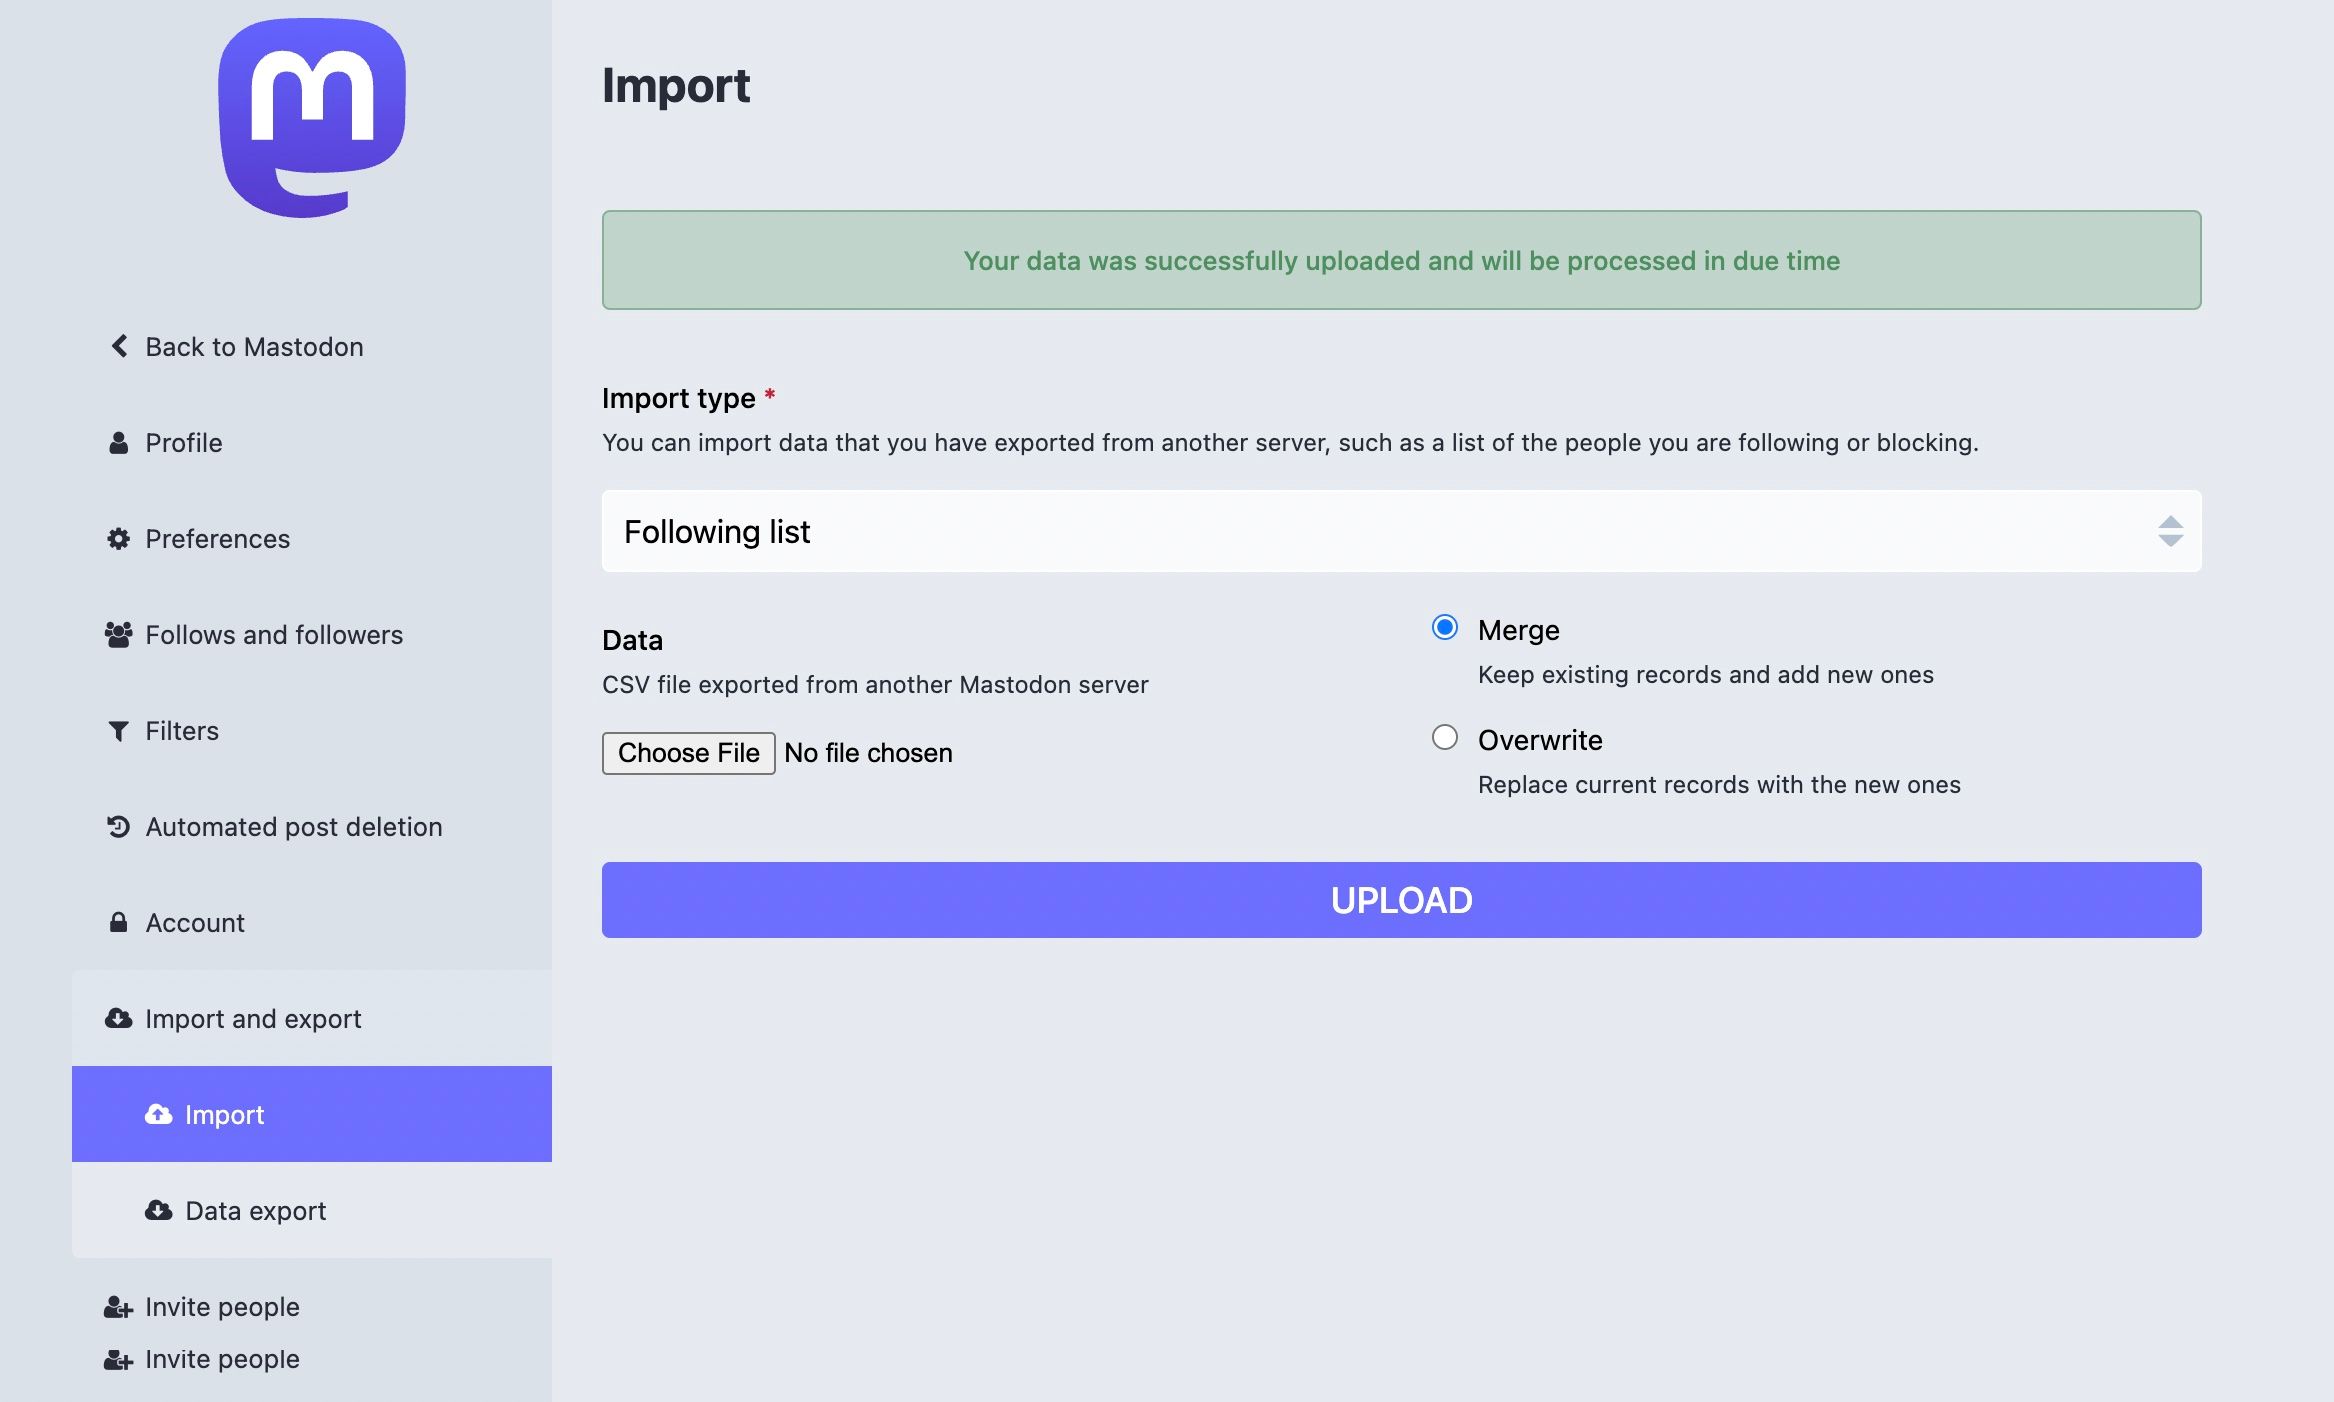The width and height of the screenshot is (2334, 1402).
Task: Click Back to Mastodon link
Action: click(x=253, y=345)
